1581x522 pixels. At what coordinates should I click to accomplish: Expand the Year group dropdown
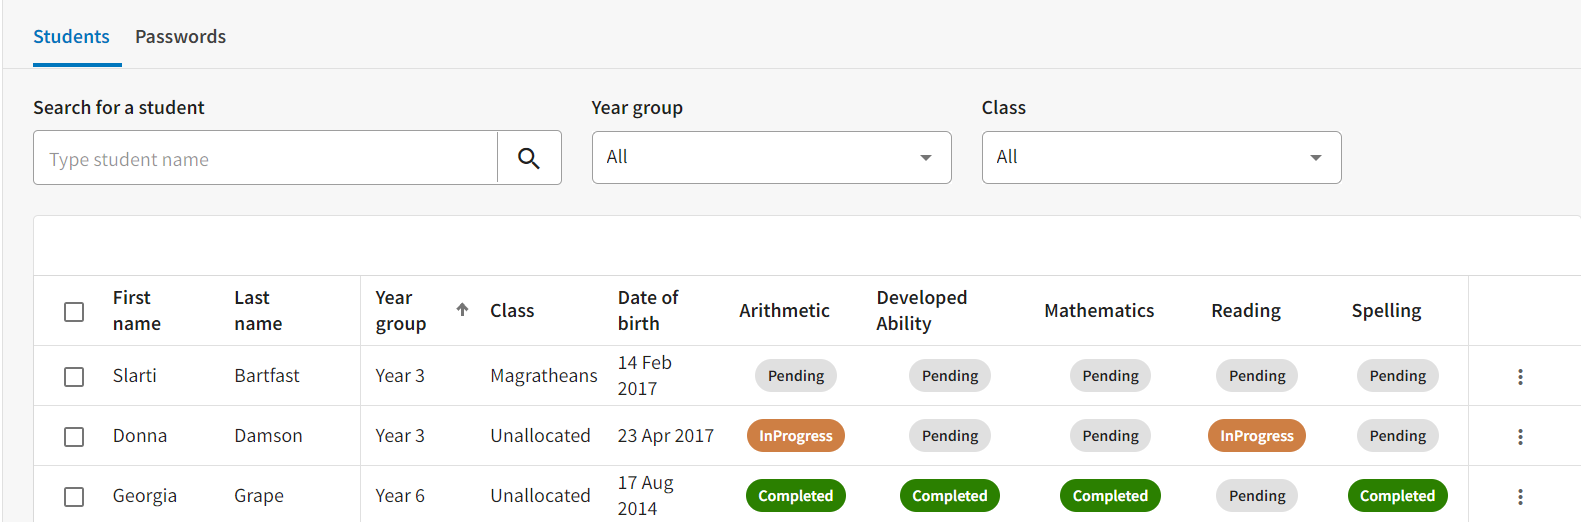click(x=771, y=157)
